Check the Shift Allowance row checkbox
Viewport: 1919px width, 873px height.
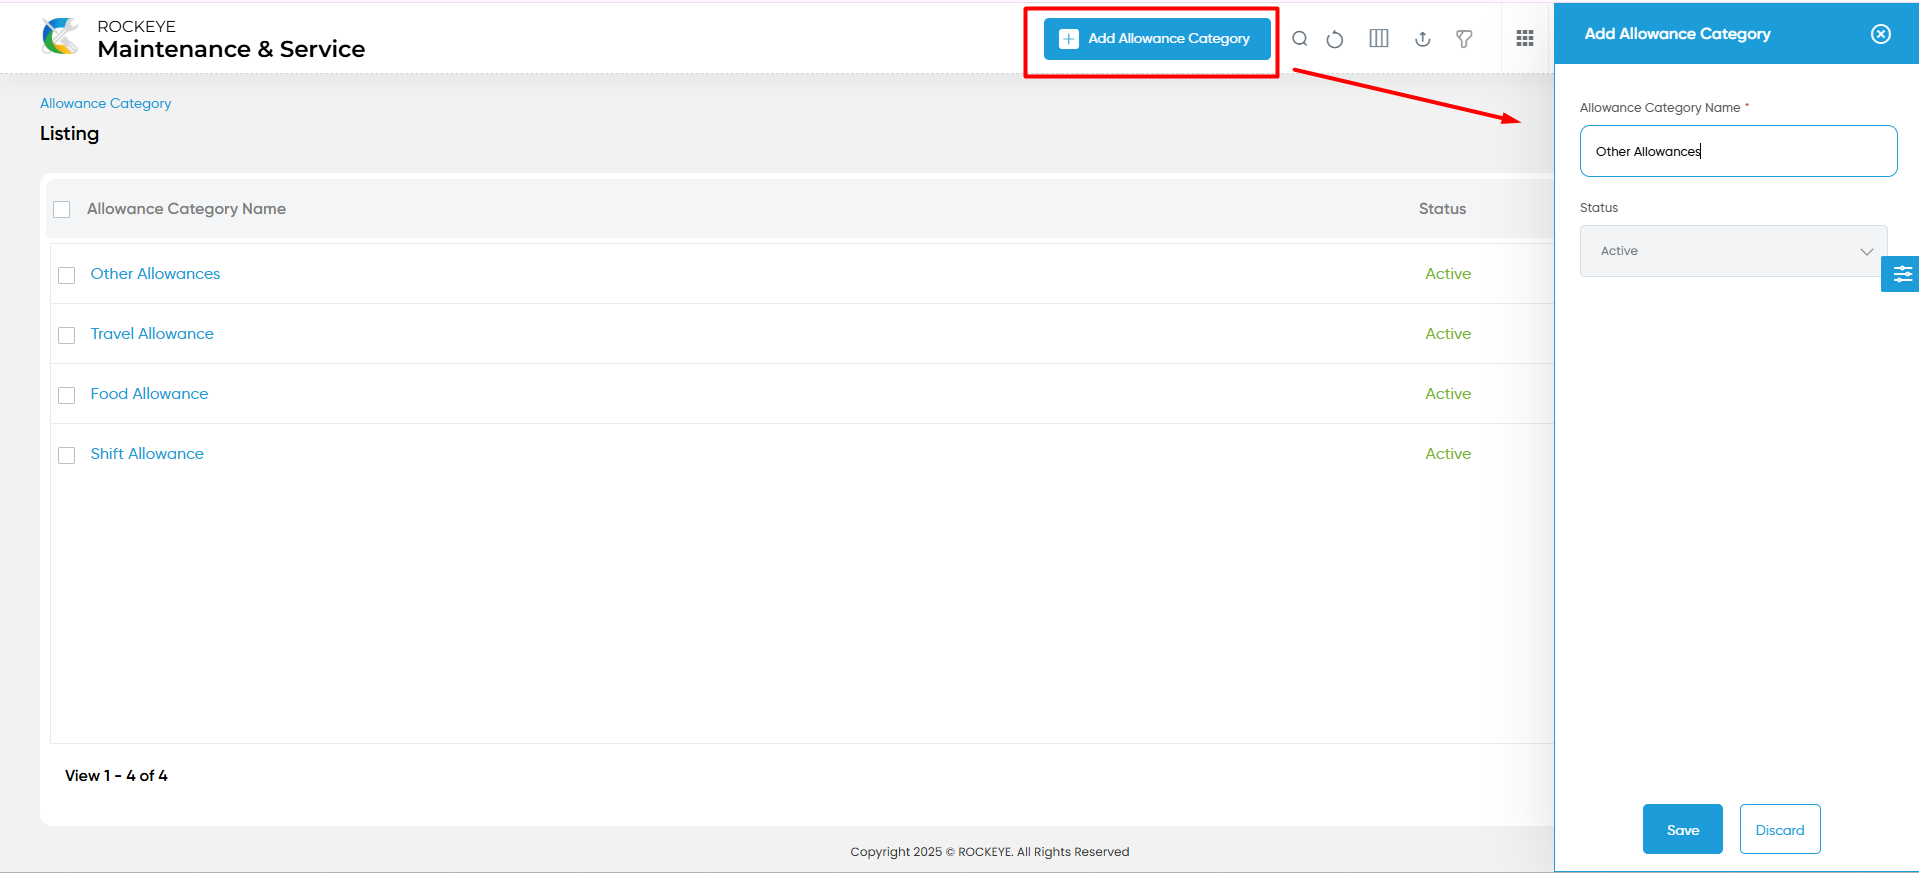tap(67, 455)
